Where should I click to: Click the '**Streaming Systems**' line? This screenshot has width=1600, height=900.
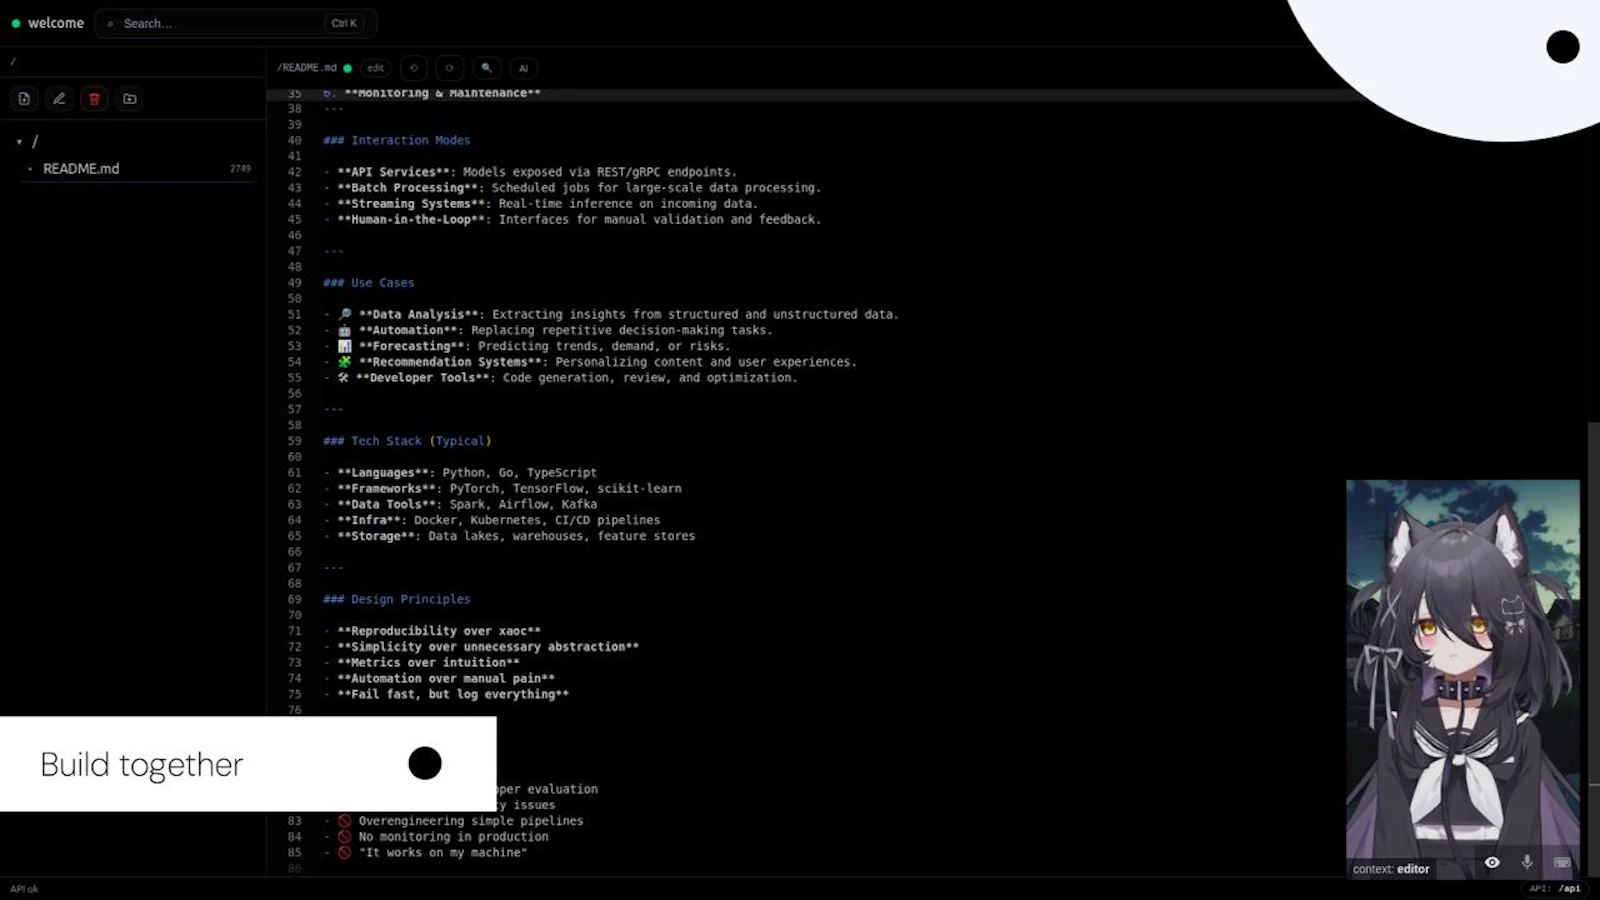click(x=540, y=204)
